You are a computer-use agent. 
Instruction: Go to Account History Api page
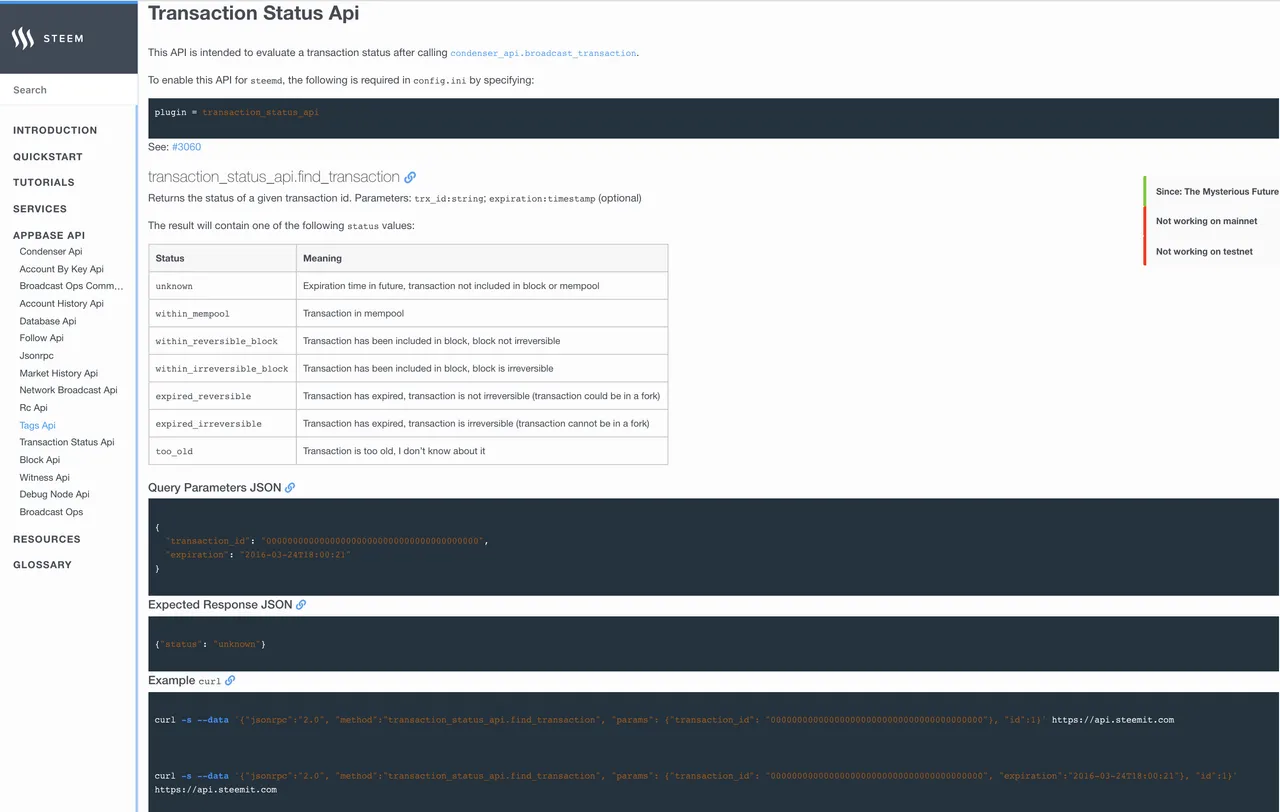pyautogui.click(x=62, y=304)
